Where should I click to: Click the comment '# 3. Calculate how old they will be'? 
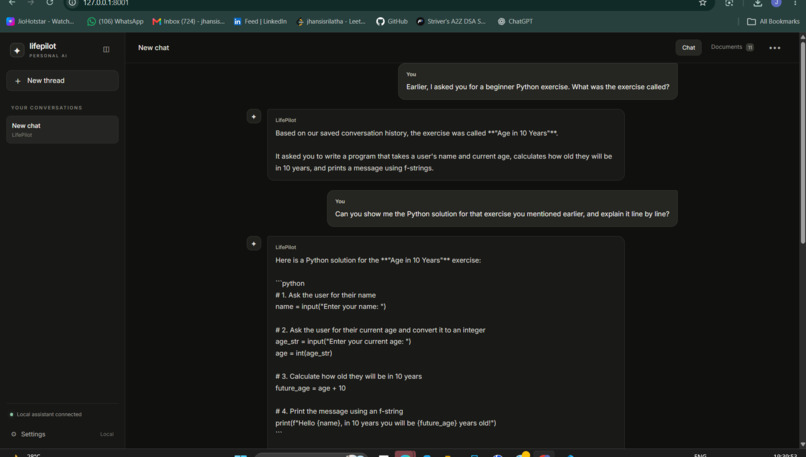pyautogui.click(x=349, y=376)
